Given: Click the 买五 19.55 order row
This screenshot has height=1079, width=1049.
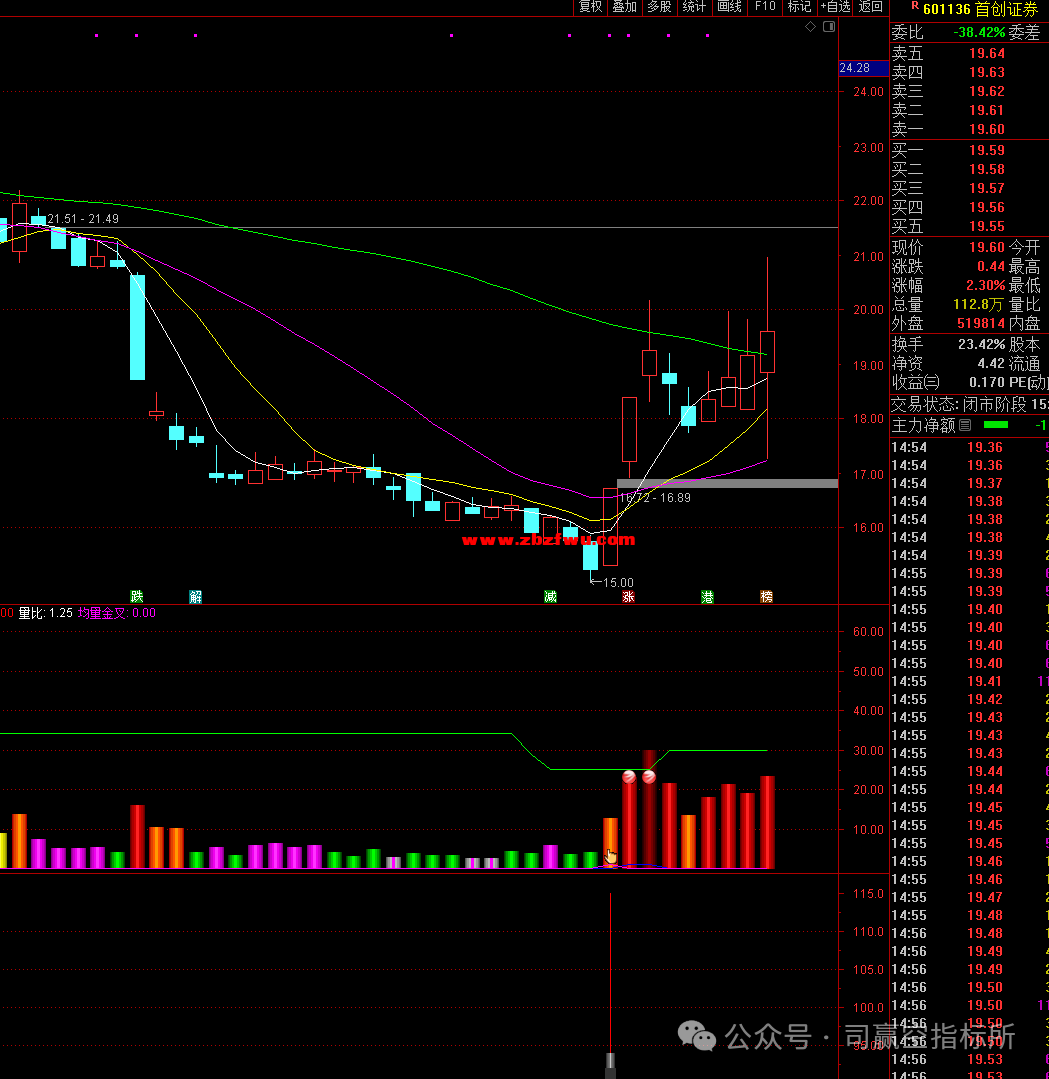Looking at the screenshot, I should pyautogui.click(x=969, y=226).
